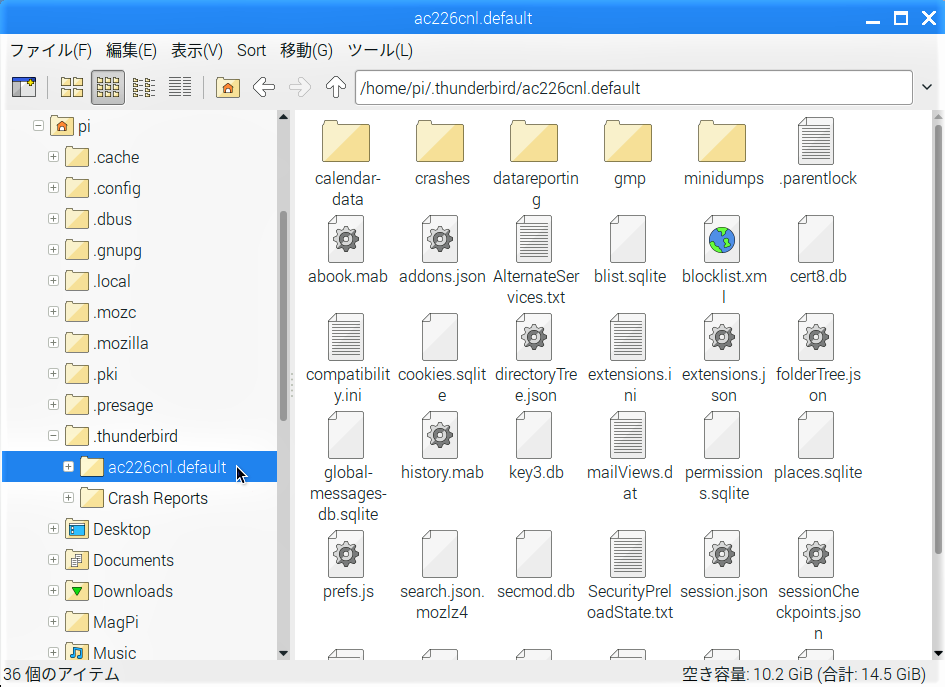Select the search.json.mozlz4 file
Viewport: 945px width, 687px height.
tap(442, 576)
